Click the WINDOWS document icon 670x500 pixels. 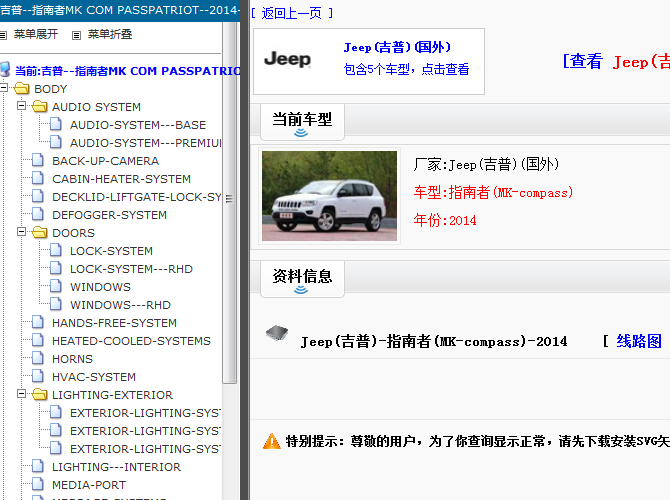pos(56,286)
